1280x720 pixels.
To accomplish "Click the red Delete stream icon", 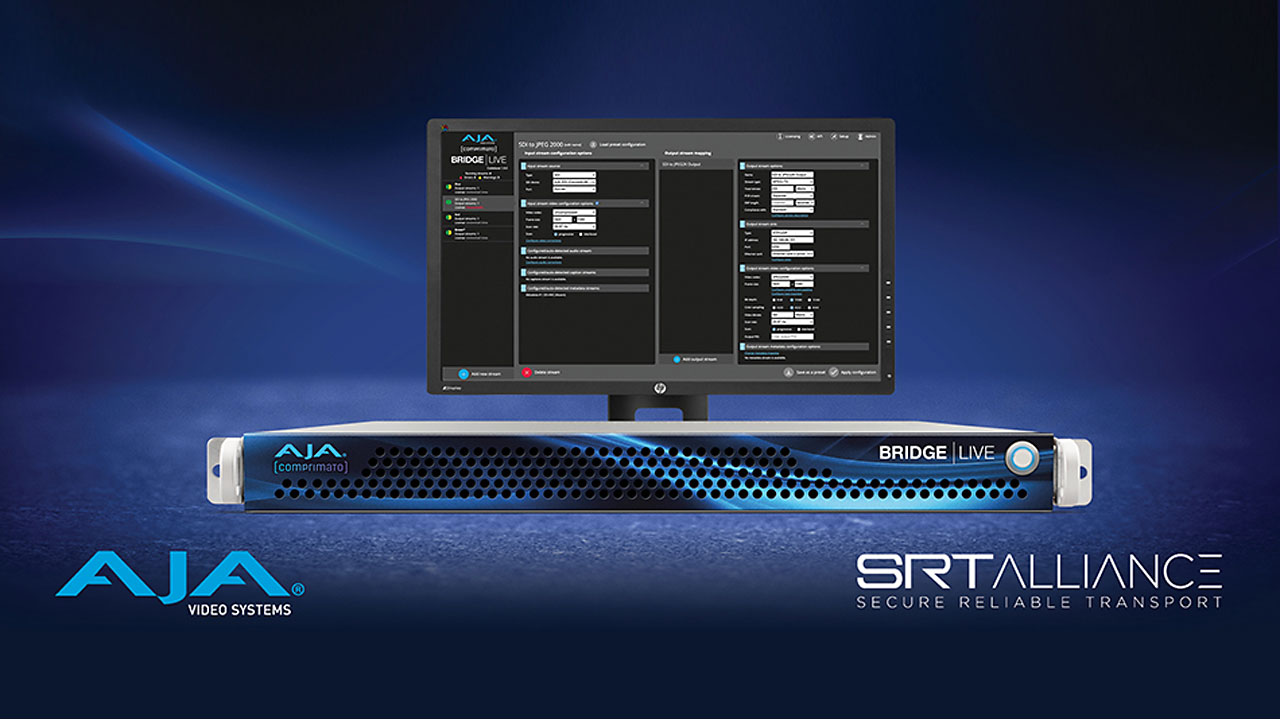I will [526, 372].
